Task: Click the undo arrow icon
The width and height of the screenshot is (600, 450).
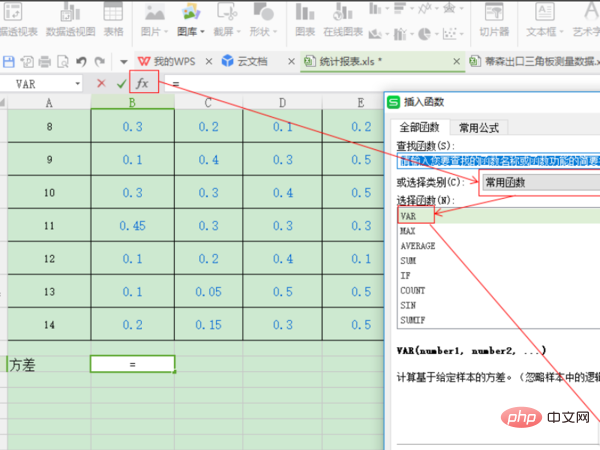Action: click(x=81, y=61)
